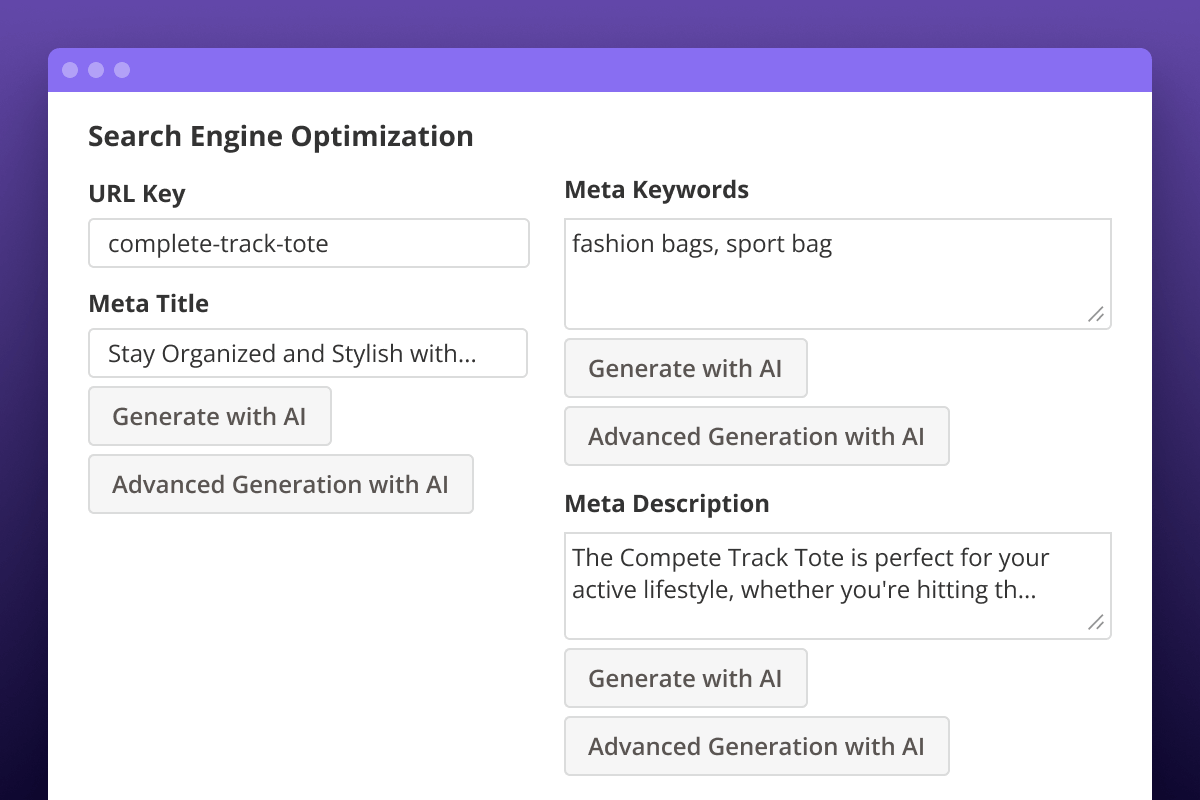Click the Meta Title label

(148, 304)
